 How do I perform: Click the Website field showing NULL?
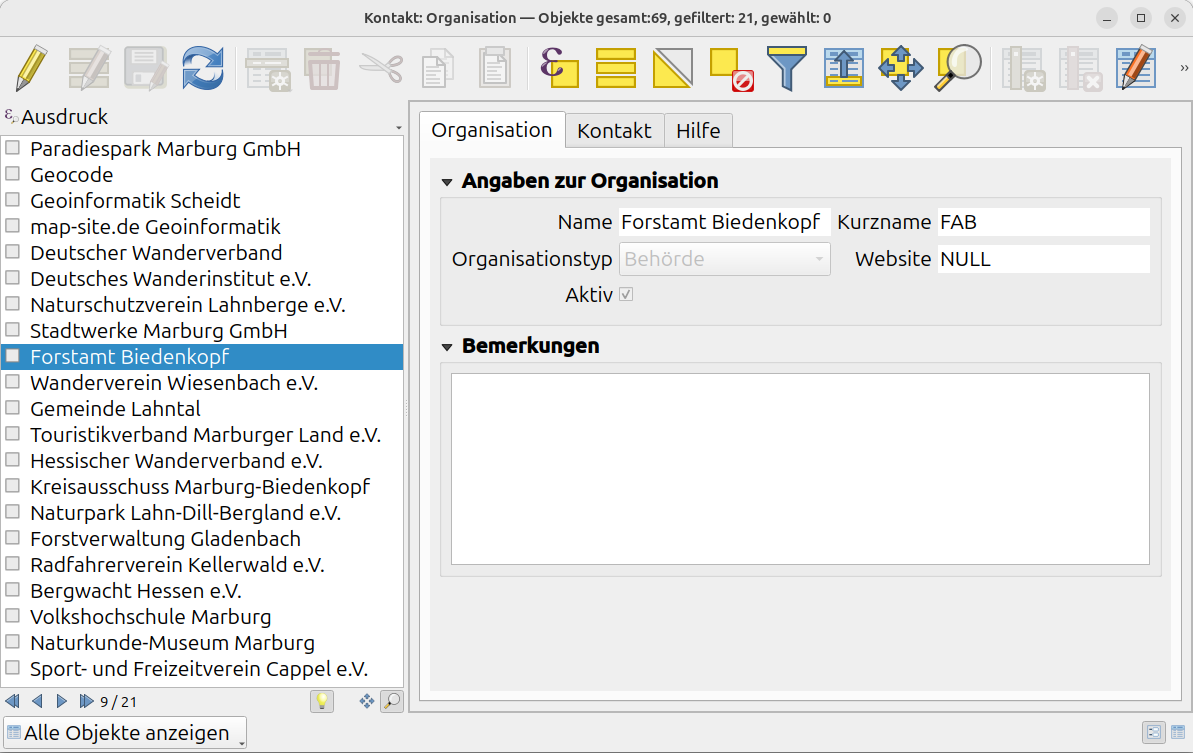coord(1043,259)
